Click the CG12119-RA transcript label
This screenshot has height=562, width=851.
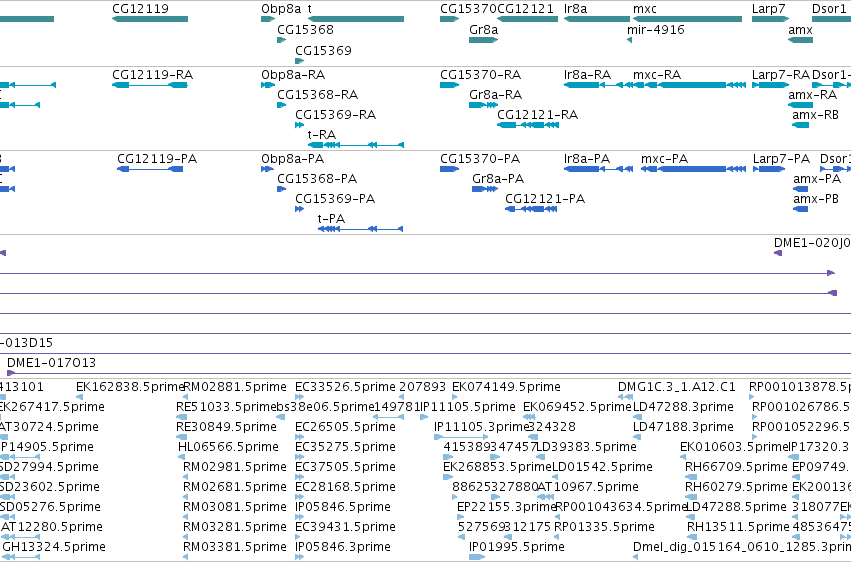coord(152,74)
